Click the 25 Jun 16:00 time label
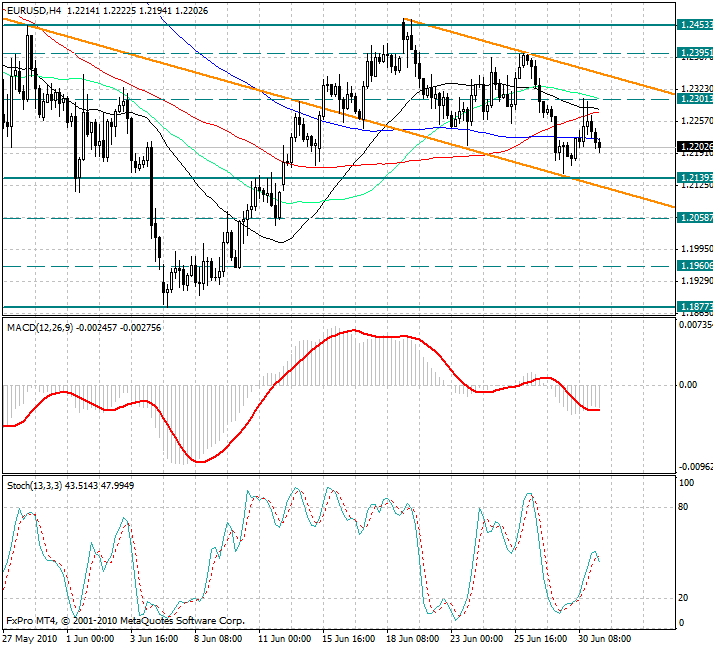The image size is (713, 646). pyautogui.click(x=541, y=639)
